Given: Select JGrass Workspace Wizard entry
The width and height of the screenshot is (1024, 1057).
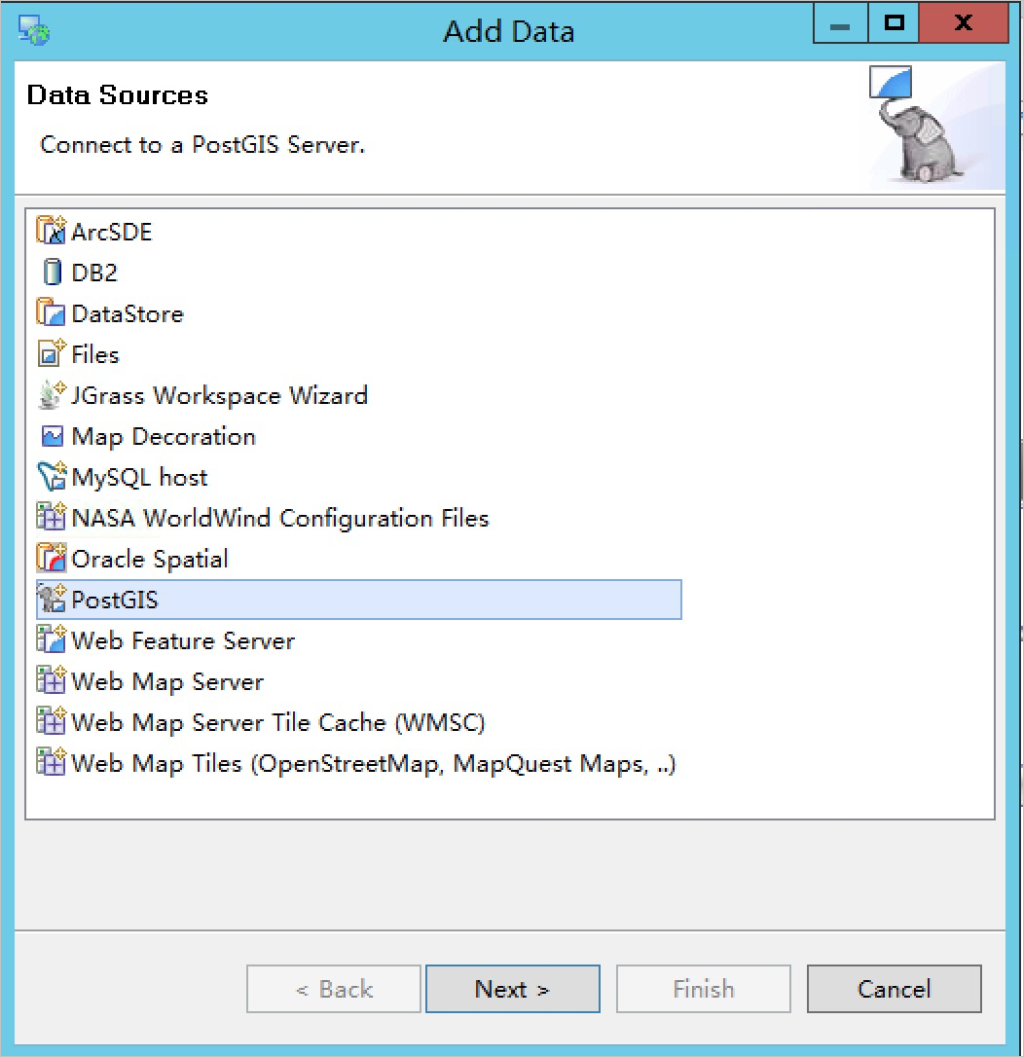Looking at the screenshot, I should [220, 396].
